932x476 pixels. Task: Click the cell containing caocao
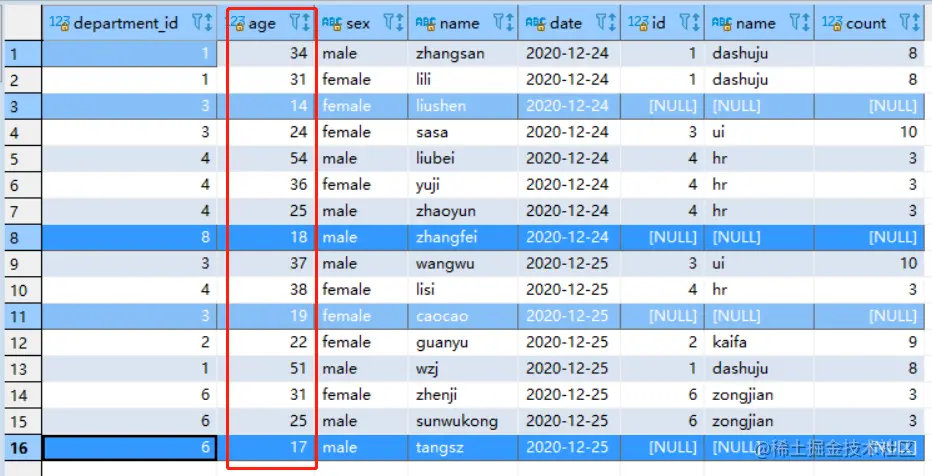coord(463,316)
